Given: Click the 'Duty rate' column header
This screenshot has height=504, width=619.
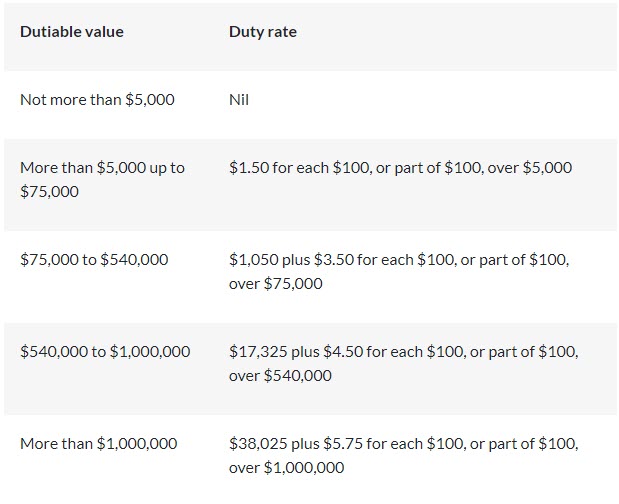Looking at the screenshot, I should pos(262,32).
